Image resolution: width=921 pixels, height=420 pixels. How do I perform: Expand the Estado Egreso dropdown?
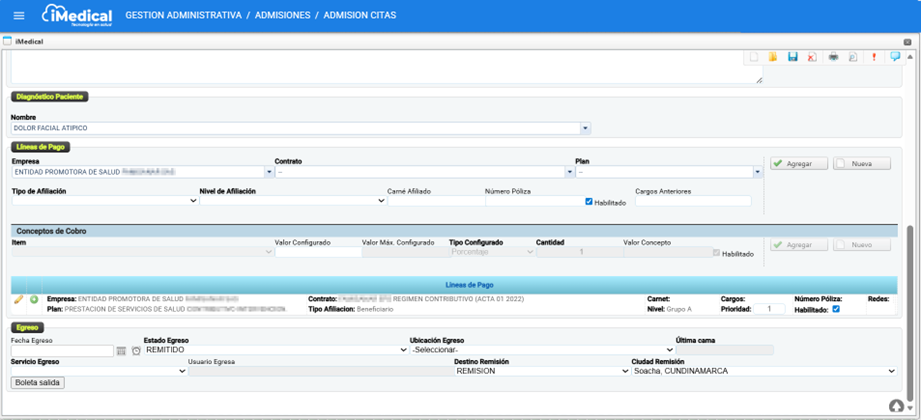(x=403, y=351)
